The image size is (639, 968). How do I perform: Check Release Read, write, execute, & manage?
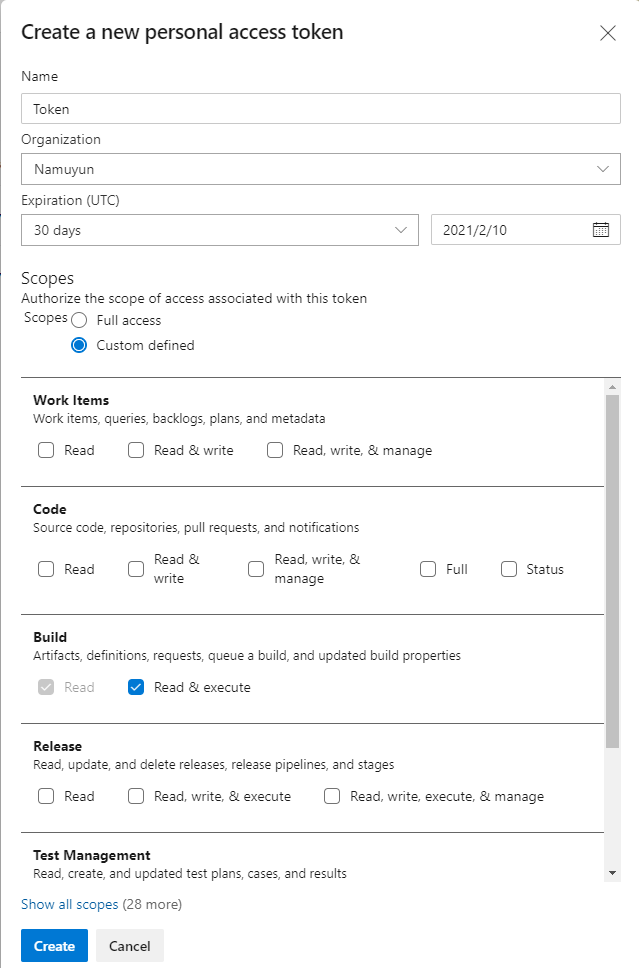(x=332, y=796)
